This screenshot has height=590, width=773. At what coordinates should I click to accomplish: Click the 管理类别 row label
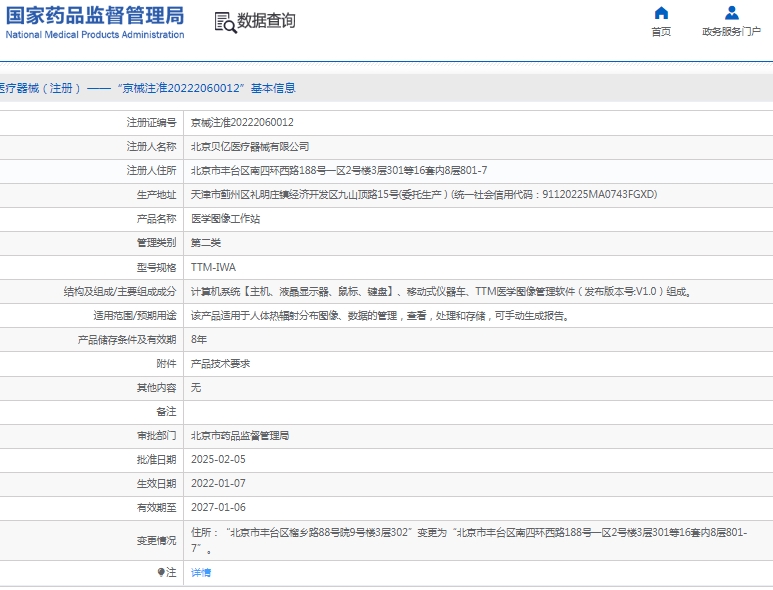click(x=156, y=243)
